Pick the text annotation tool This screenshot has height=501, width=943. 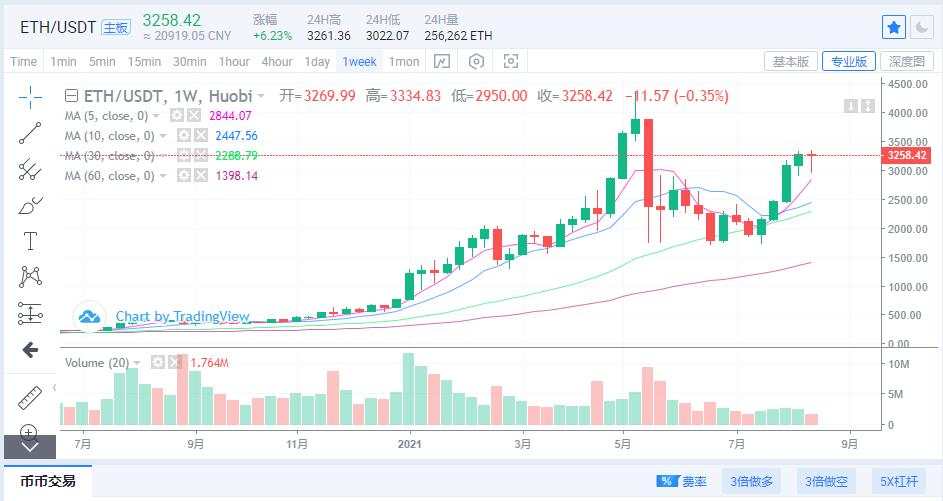tap(29, 241)
